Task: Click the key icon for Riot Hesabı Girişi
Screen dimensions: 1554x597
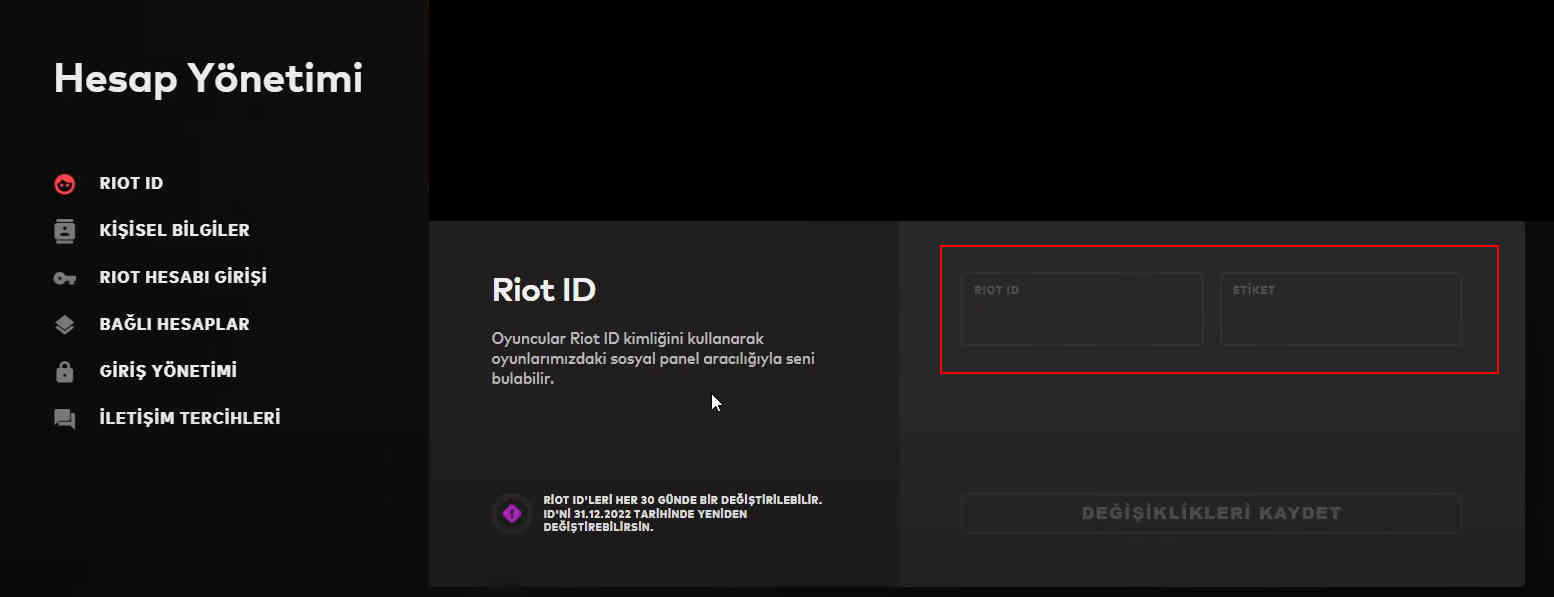Action: (x=65, y=277)
